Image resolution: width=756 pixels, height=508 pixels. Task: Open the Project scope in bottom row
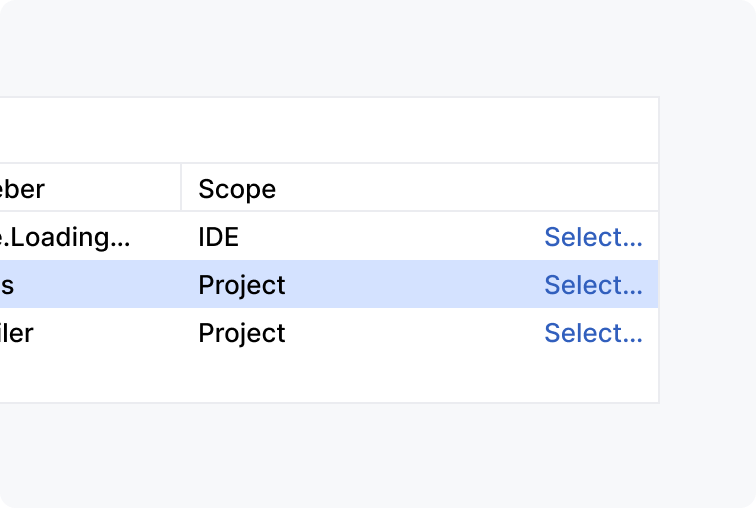[242, 333]
